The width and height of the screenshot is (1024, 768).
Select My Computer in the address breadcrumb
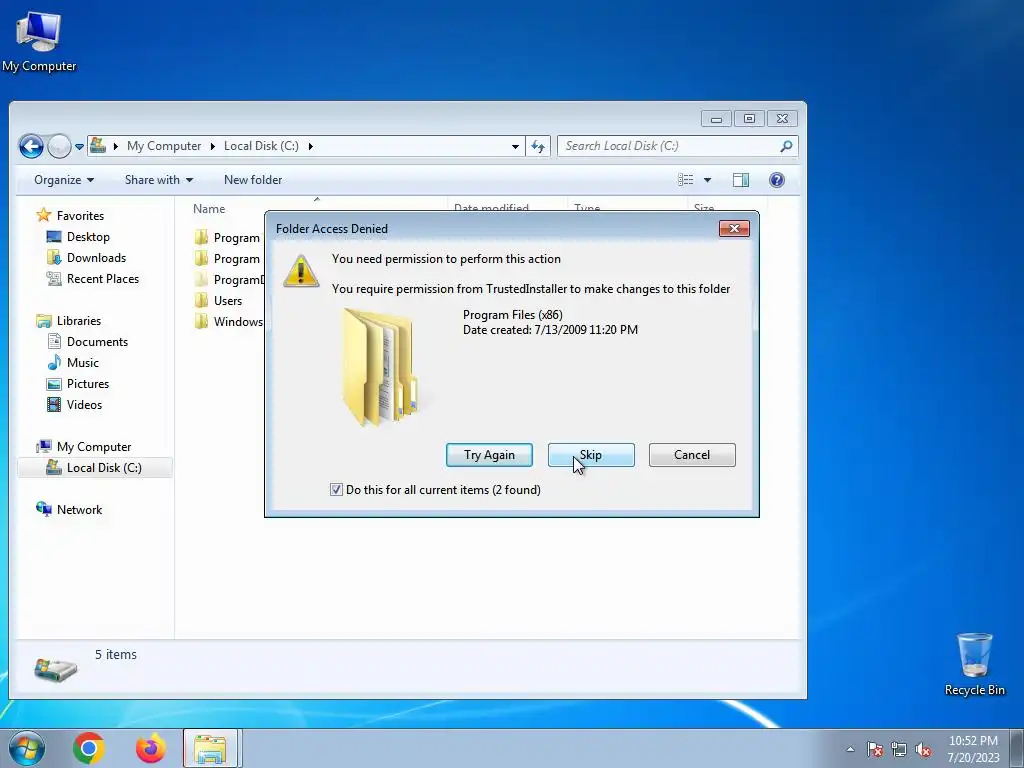point(164,146)
